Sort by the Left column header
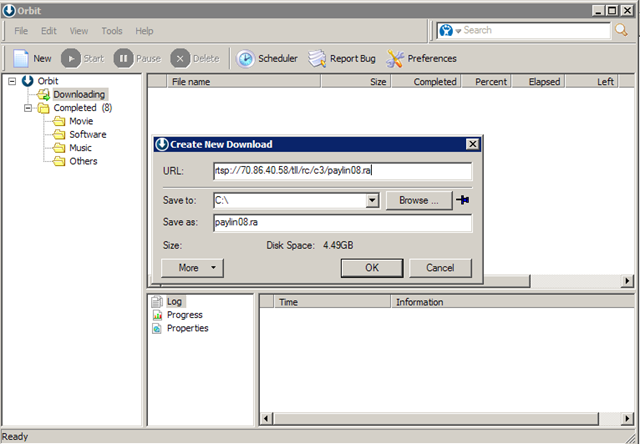Image resolution: width=640 pixels, height=444 pixels. [x=592, y=82]
